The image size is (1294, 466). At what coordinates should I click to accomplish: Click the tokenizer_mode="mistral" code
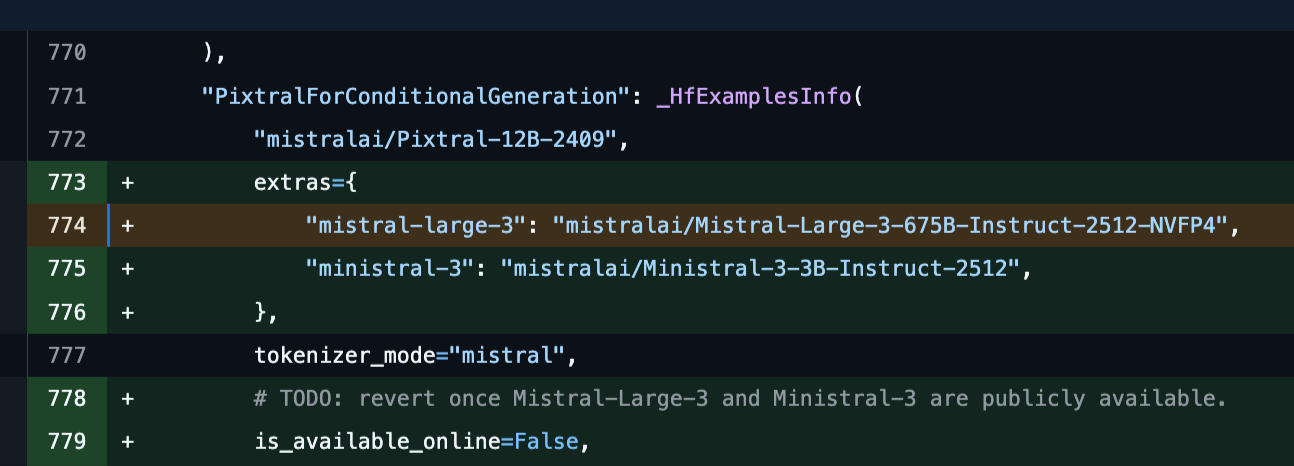(x=411, y=355)
